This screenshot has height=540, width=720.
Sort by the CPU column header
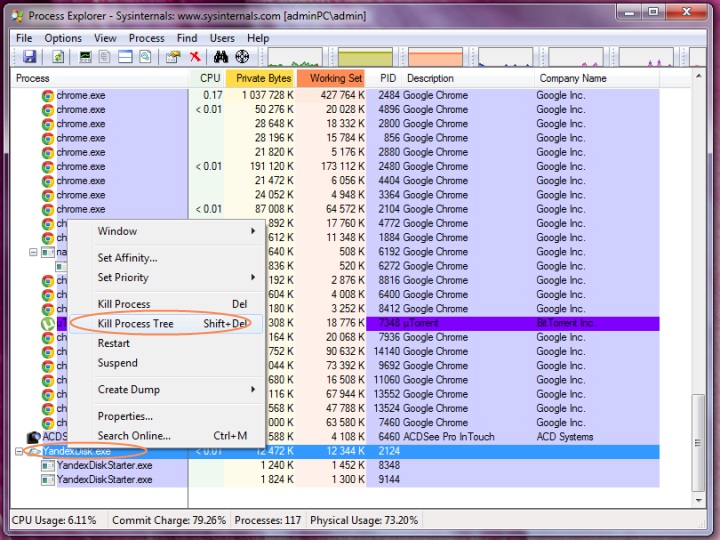[208, 79]
